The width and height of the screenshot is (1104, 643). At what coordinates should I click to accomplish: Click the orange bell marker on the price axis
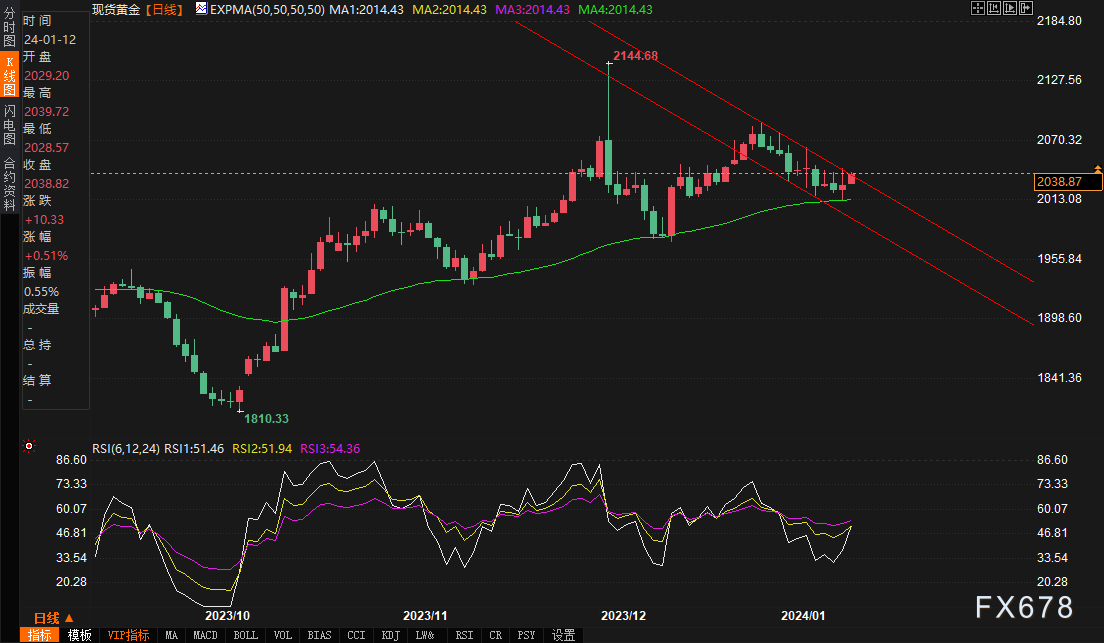pos(1097,168)
